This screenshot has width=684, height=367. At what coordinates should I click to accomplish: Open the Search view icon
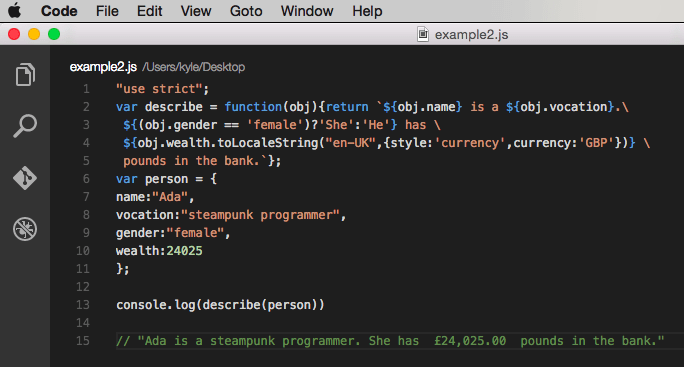pyautogui.click(x=25, y=126)
